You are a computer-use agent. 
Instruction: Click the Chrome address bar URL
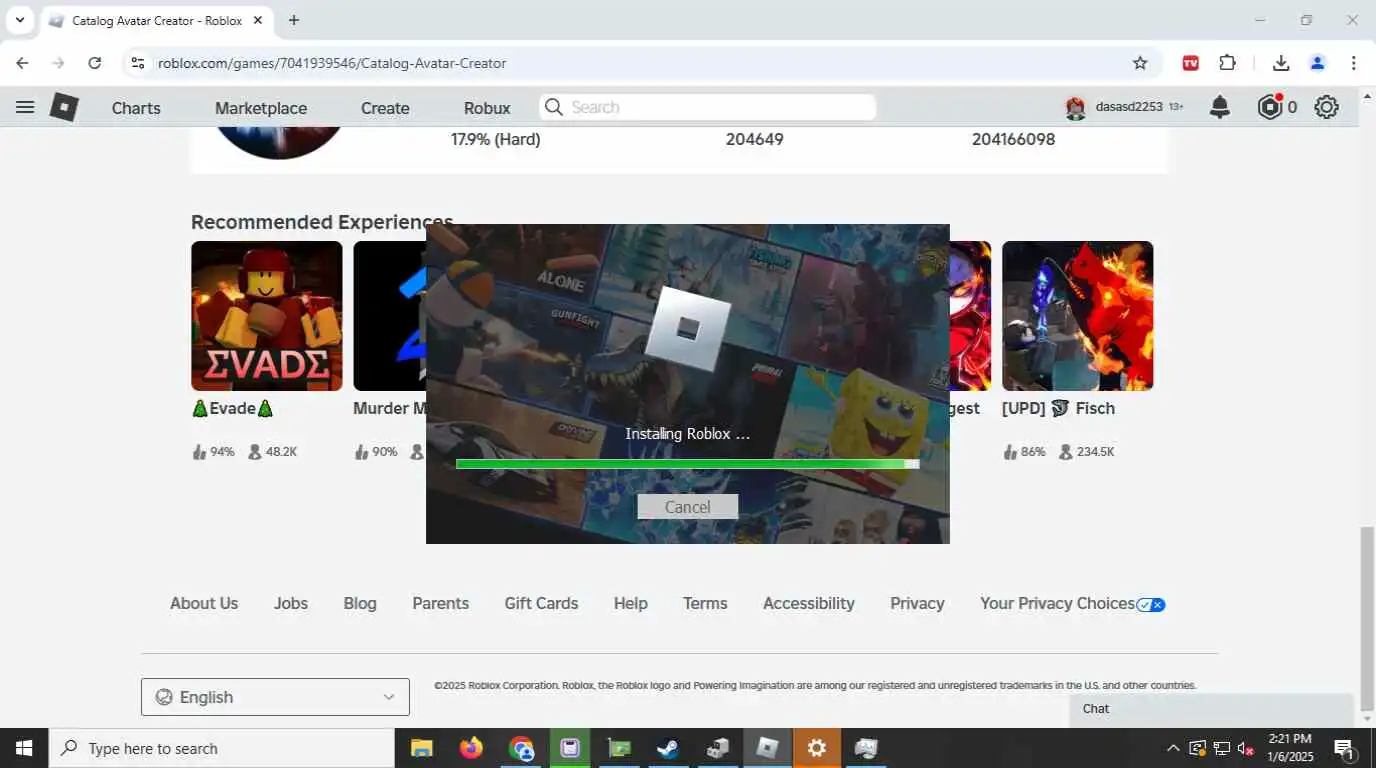click(332, 63)
